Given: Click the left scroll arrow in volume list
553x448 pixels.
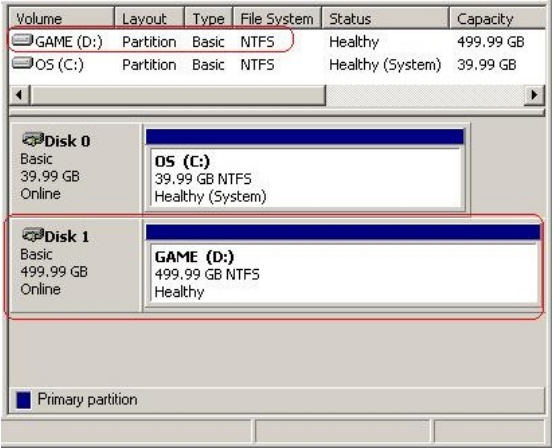Looking at the screenshot, I should point(19,95).
